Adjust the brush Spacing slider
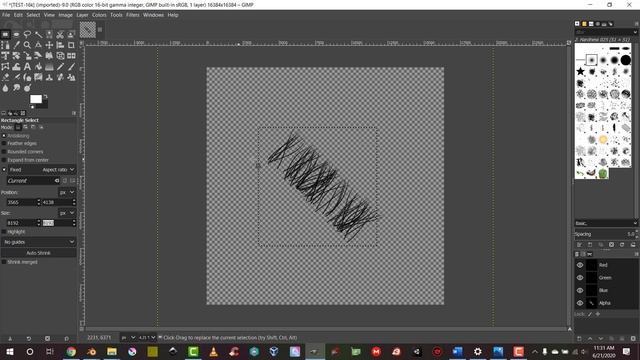This screenshot has width=640, height=360. pos(606,234)
